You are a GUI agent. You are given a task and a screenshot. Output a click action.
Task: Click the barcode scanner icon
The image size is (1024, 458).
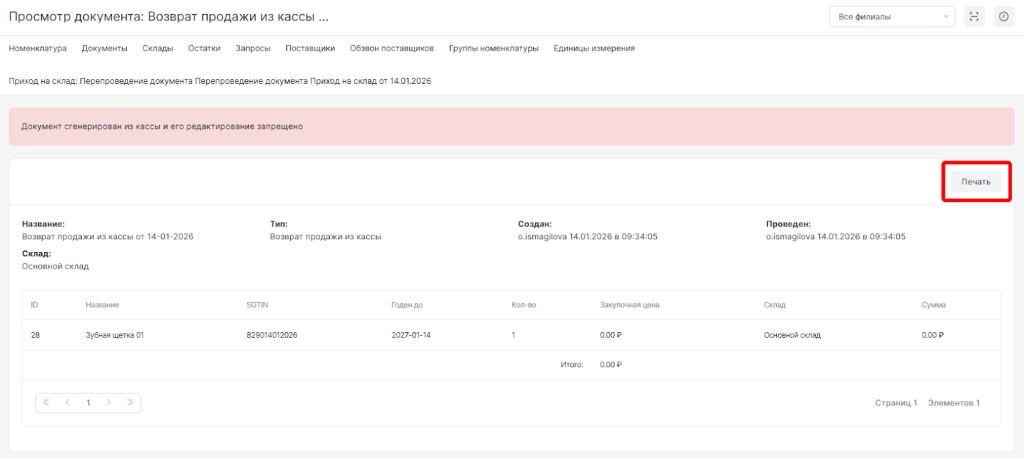(x=974, y=16)
